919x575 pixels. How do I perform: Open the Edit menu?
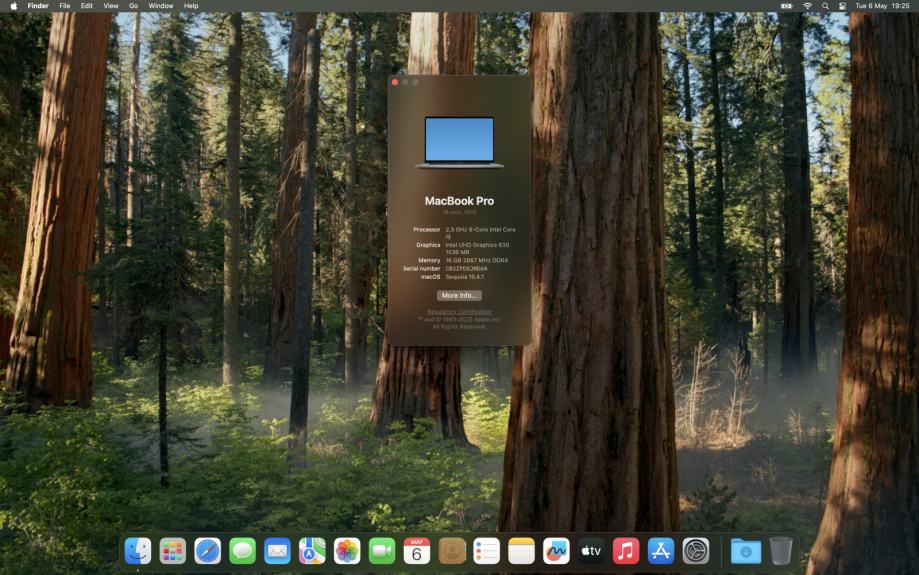click(87, 6)
